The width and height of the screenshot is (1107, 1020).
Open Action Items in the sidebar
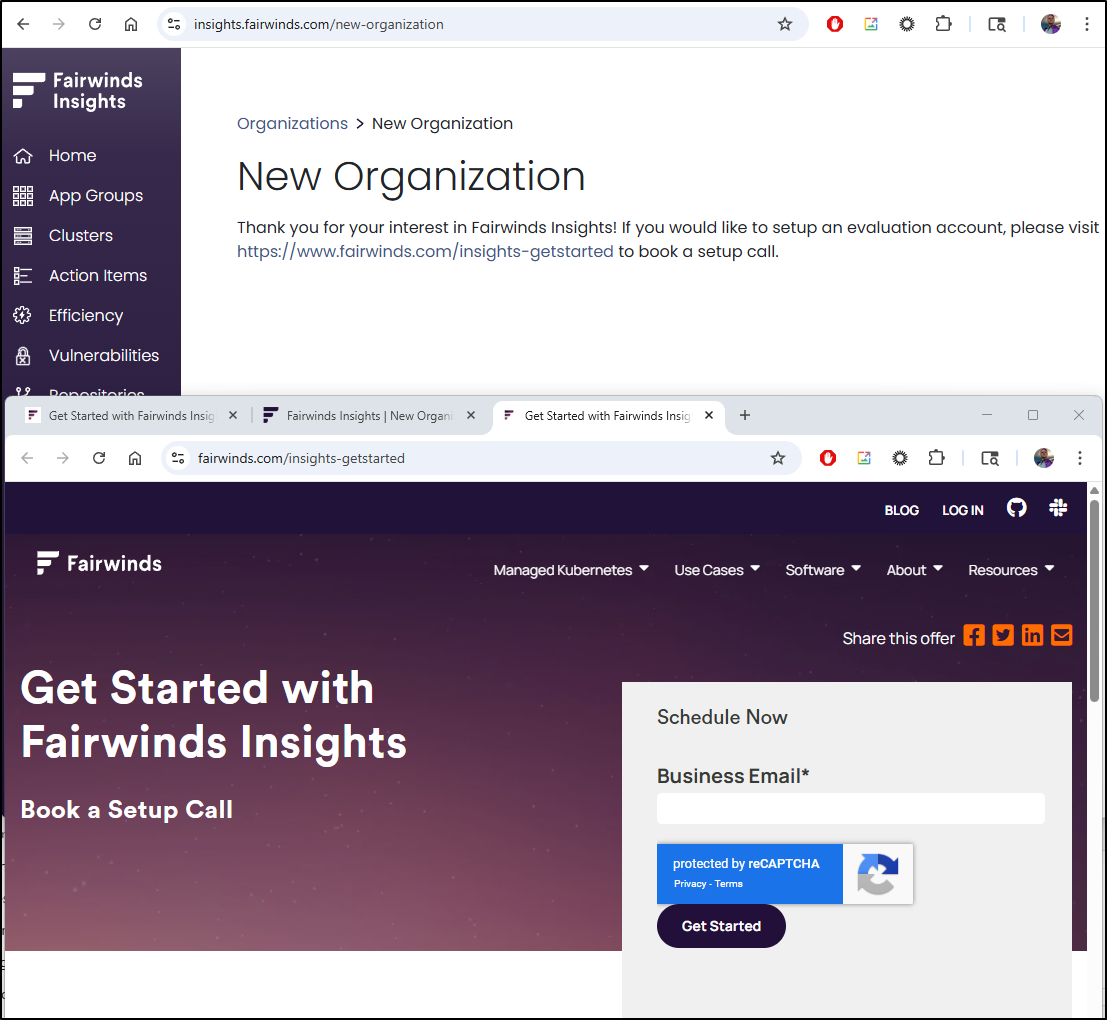tap(97, 275)
